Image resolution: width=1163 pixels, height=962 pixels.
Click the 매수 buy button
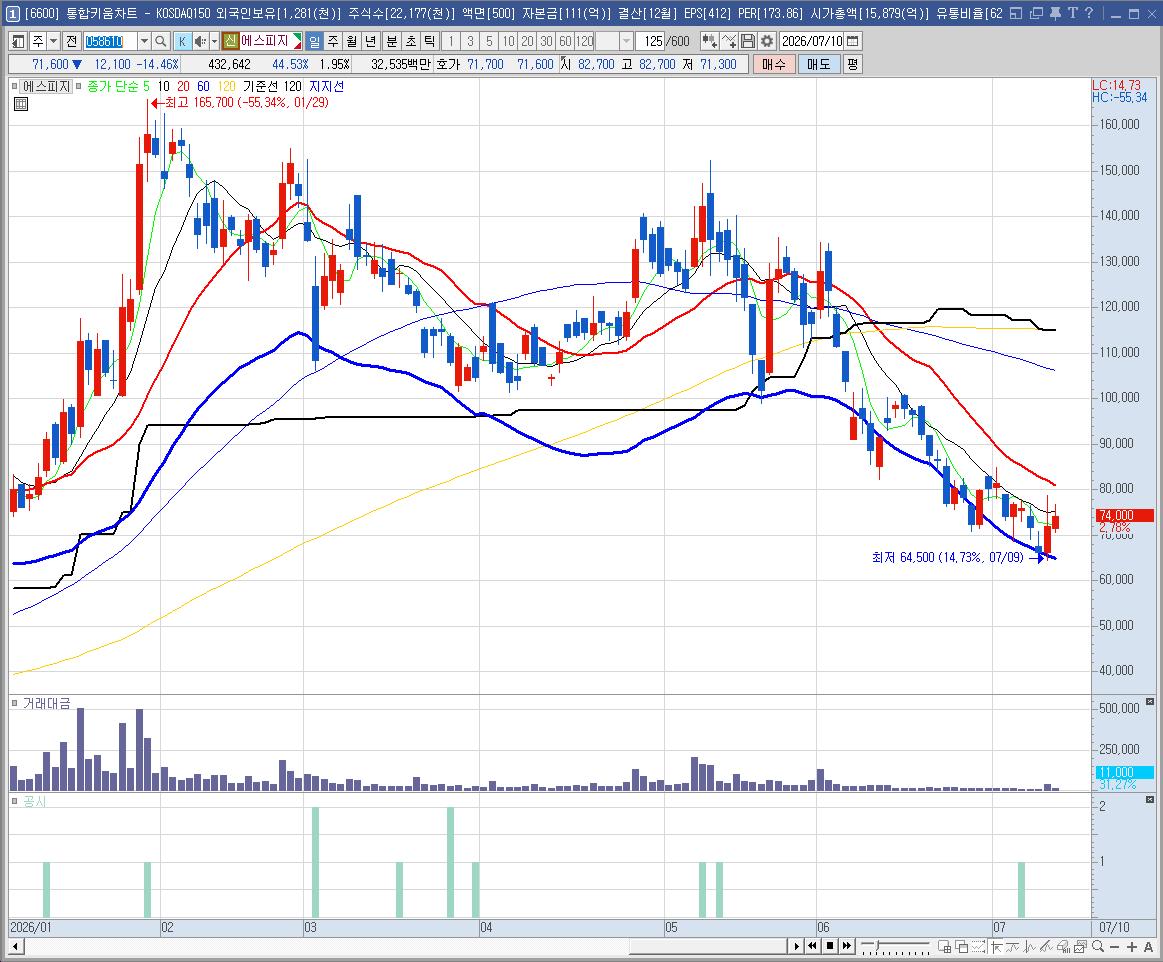pos(774,65)
